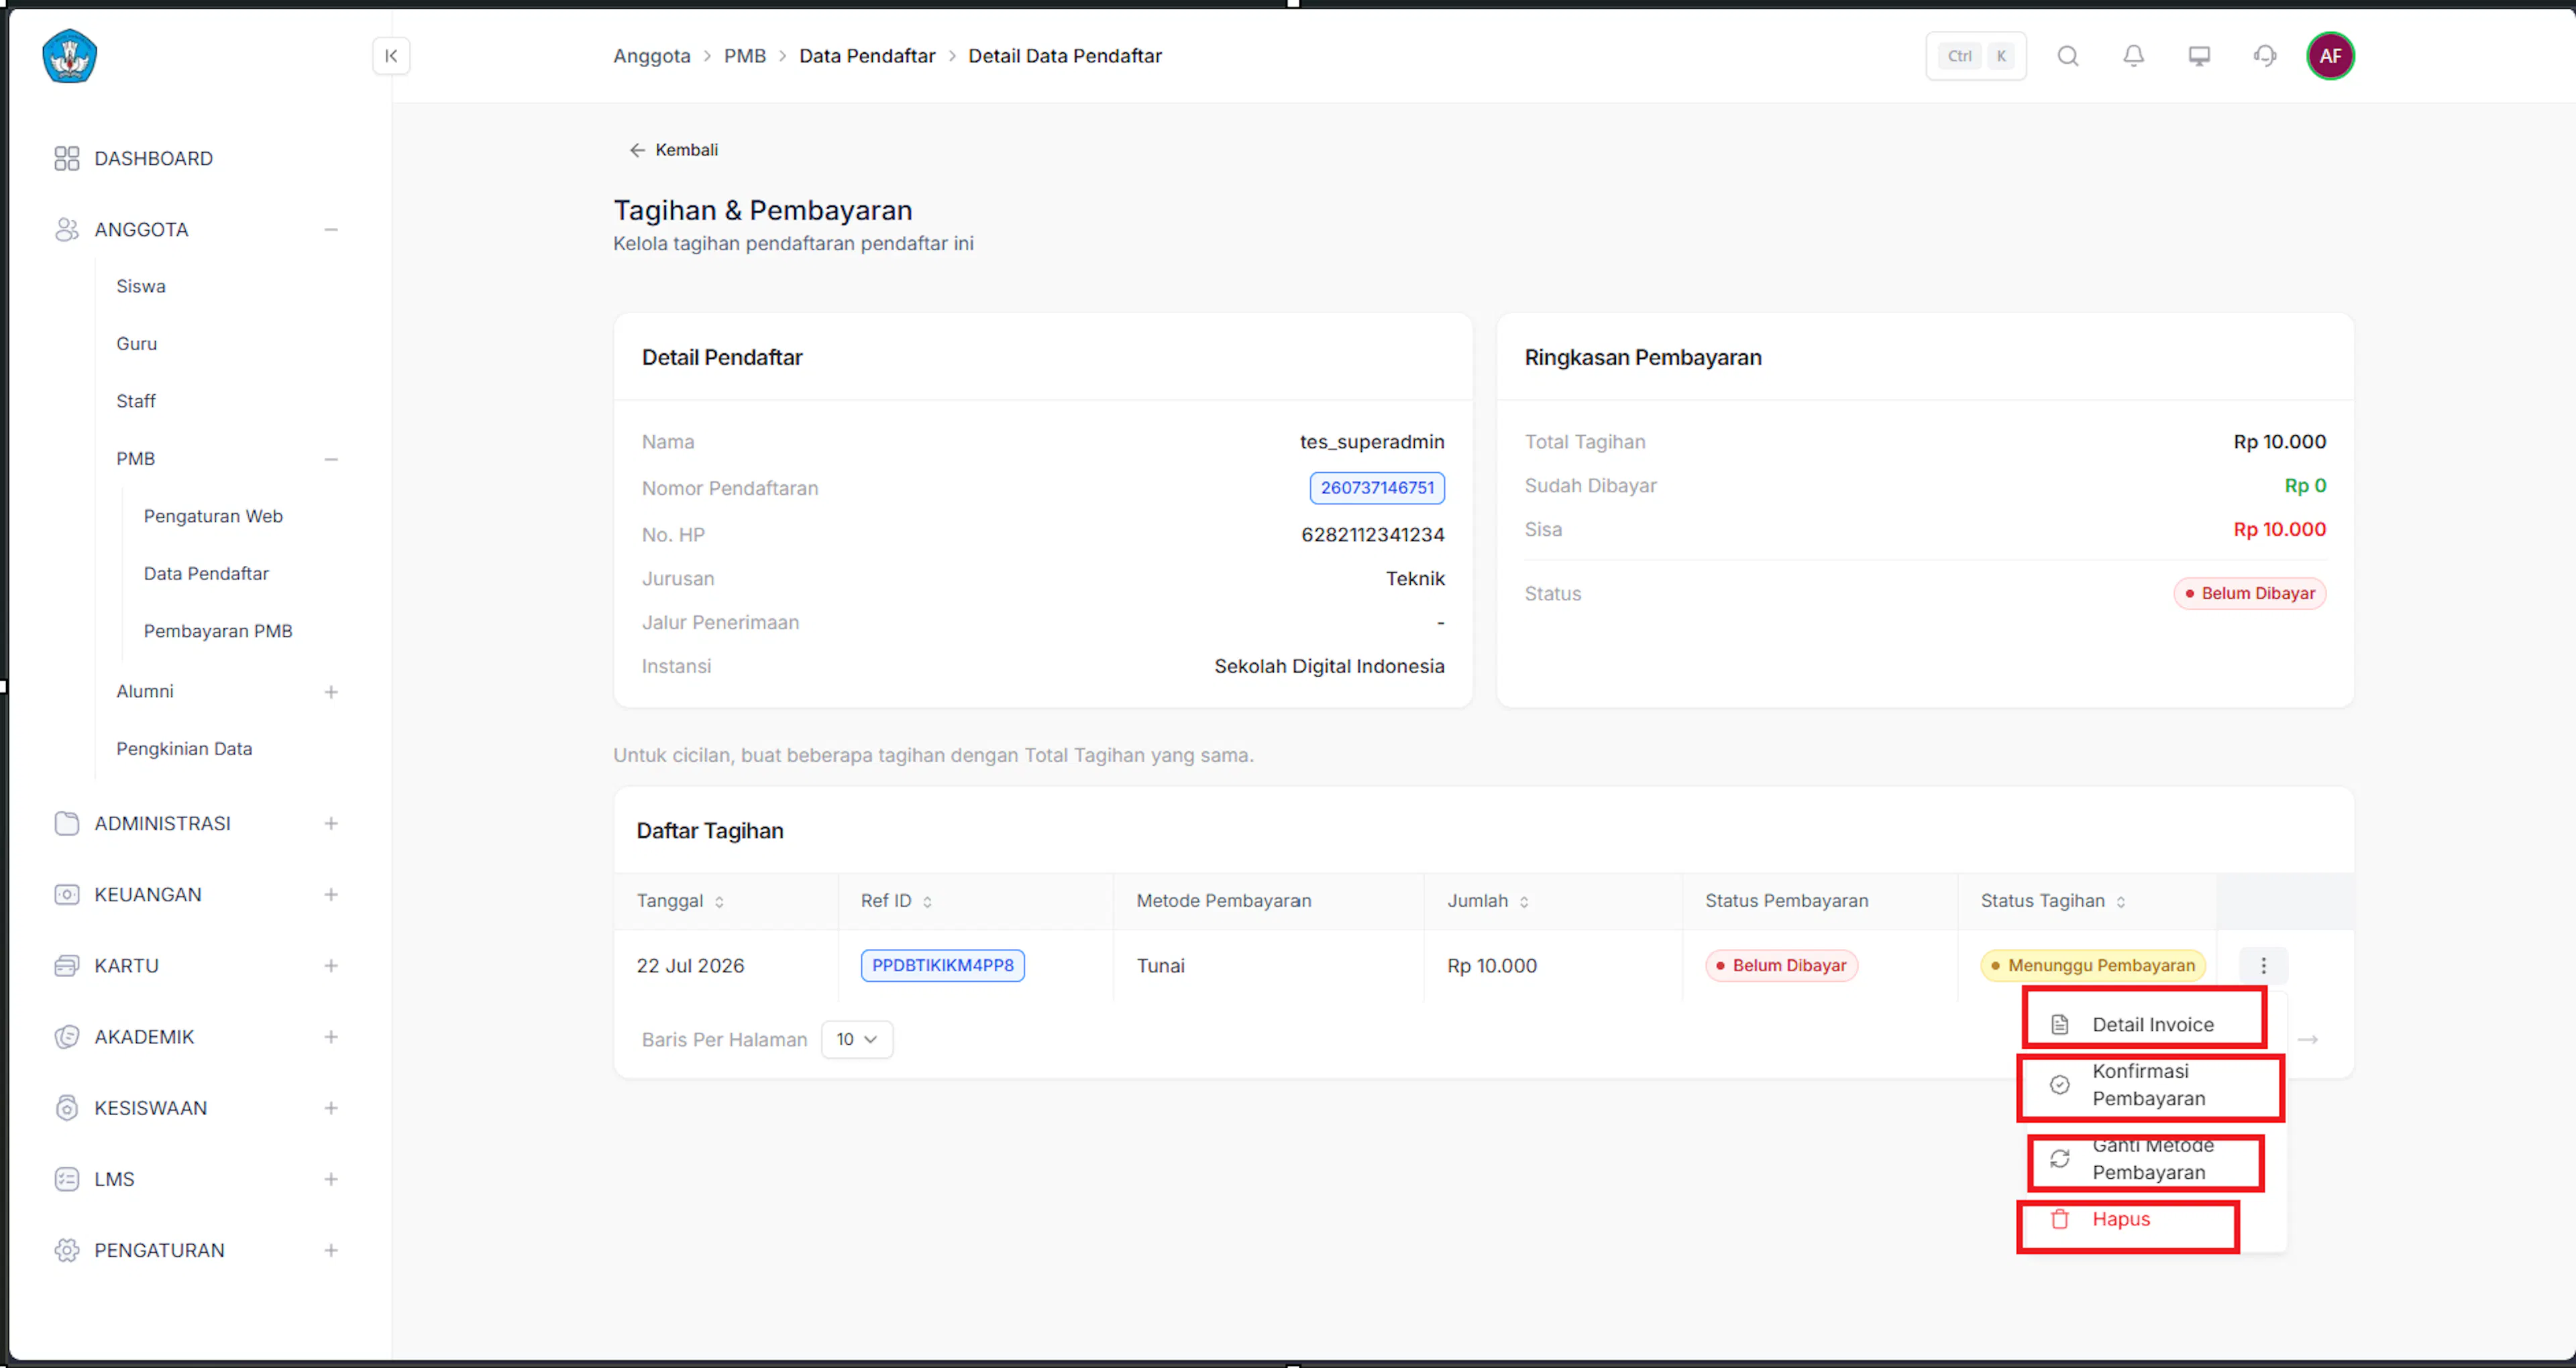This screenshot has height=1368, width=2576.
Task: Click the Sisa amount Rp 10.000
Action: tap(2279, 529)
